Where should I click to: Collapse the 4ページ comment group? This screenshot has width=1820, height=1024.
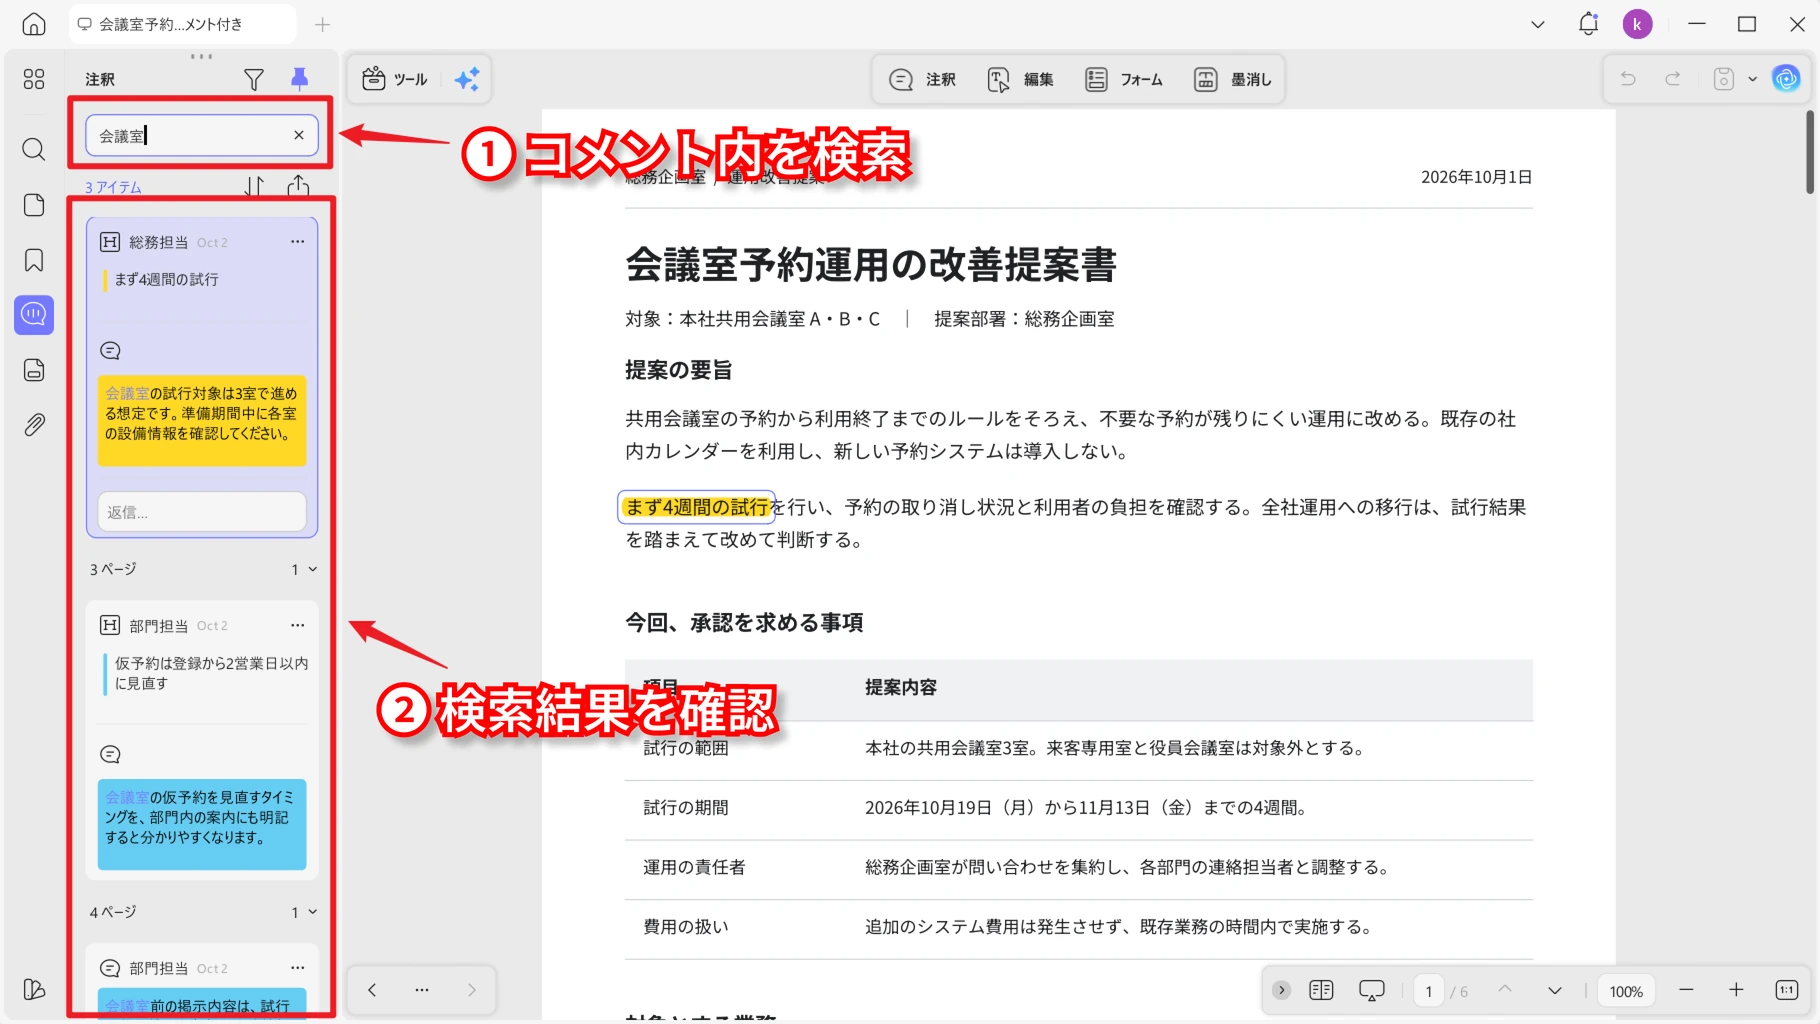point(313,912)
